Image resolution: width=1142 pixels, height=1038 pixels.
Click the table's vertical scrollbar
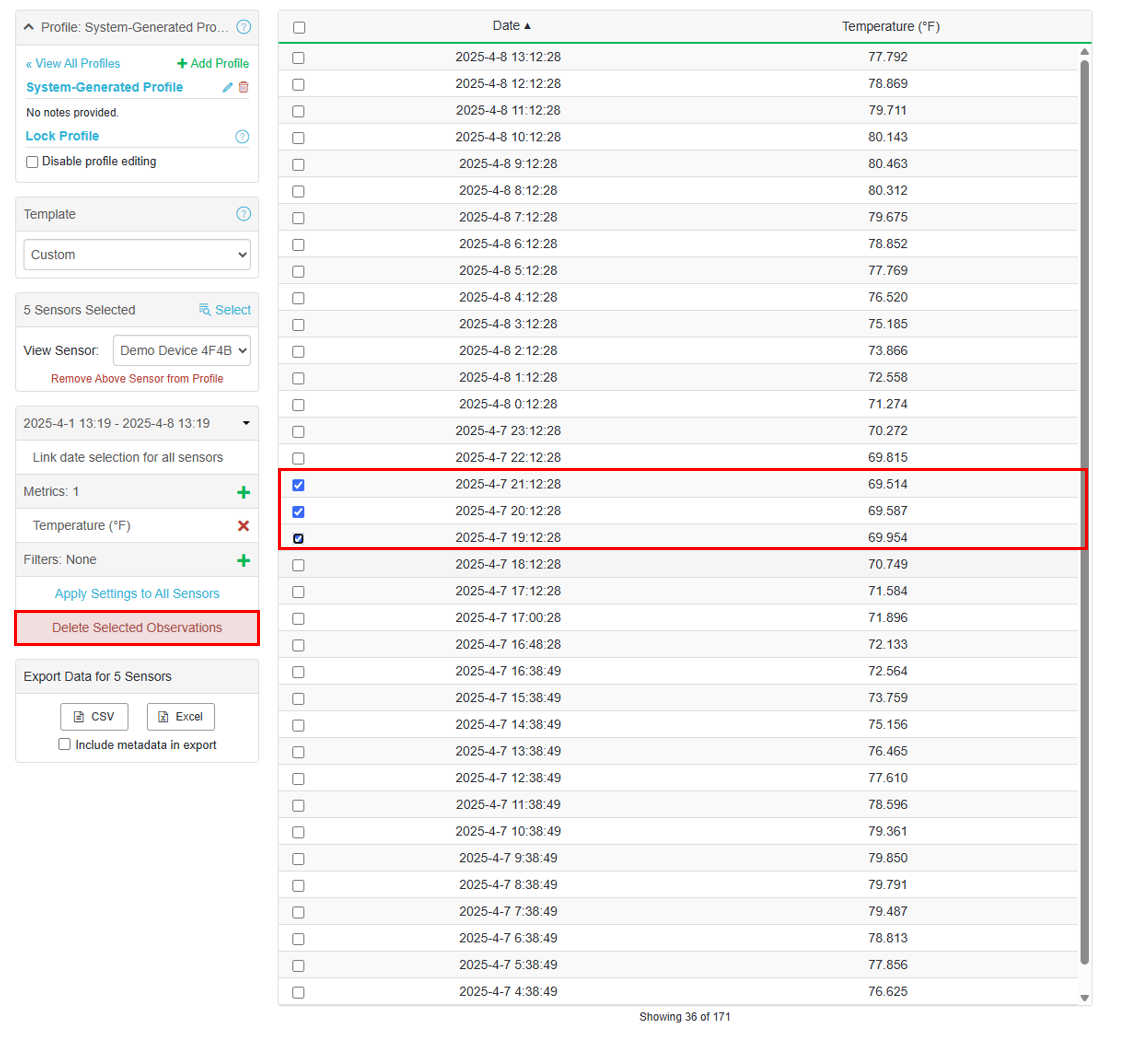click(1084, 500)
